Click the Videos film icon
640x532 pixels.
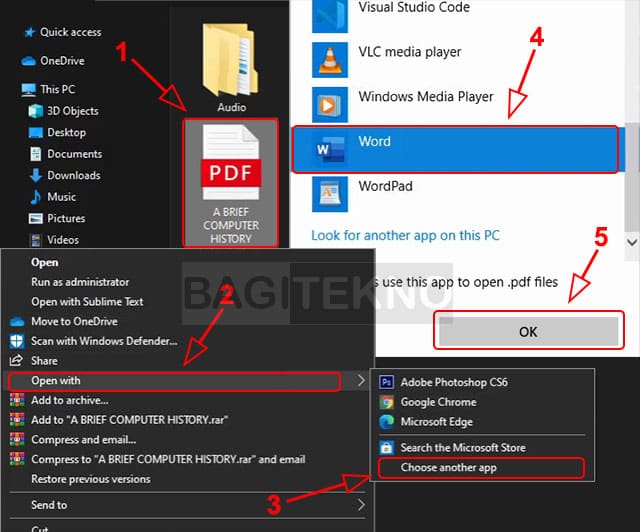coord(36,240)
